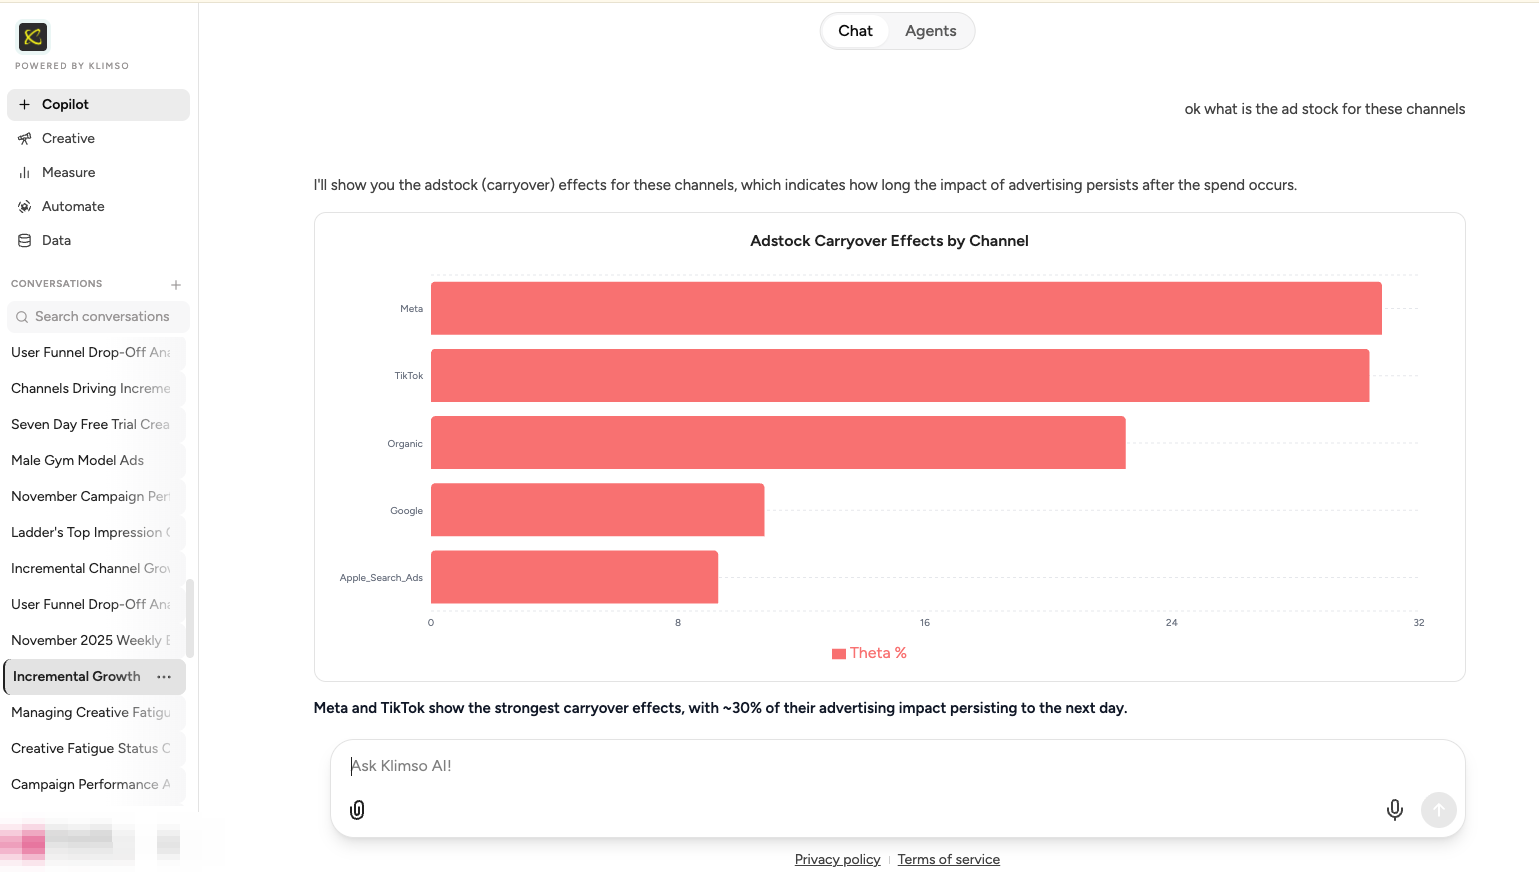The height and width of the screenshot is (872, 1539).
Task: Start a new Copilot chat
Action: [98, 105]
